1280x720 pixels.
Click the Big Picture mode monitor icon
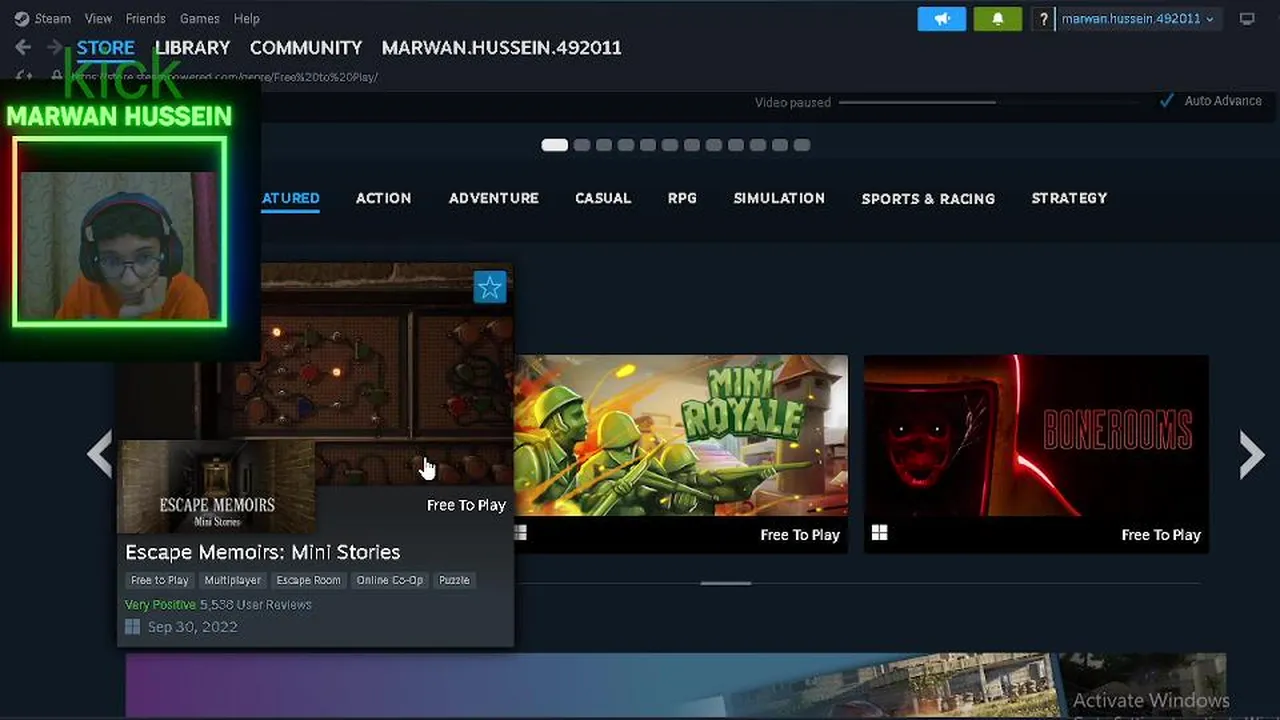tap(1247, 19)
